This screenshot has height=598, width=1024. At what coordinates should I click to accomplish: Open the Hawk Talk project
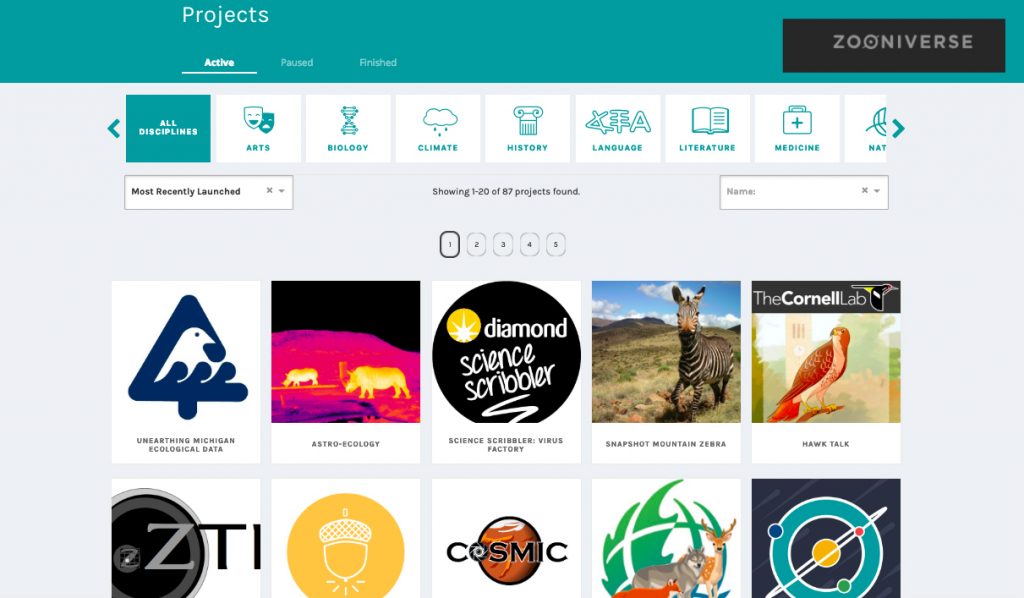tap(826, 370)
